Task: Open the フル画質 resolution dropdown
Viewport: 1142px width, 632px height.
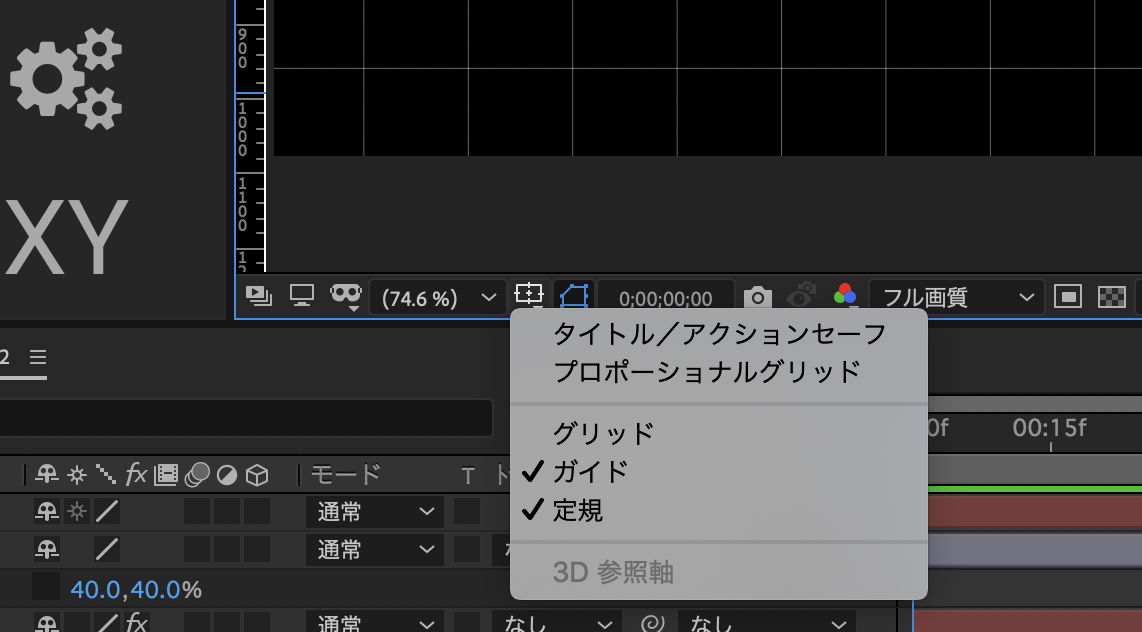Action: coord(955,296)
